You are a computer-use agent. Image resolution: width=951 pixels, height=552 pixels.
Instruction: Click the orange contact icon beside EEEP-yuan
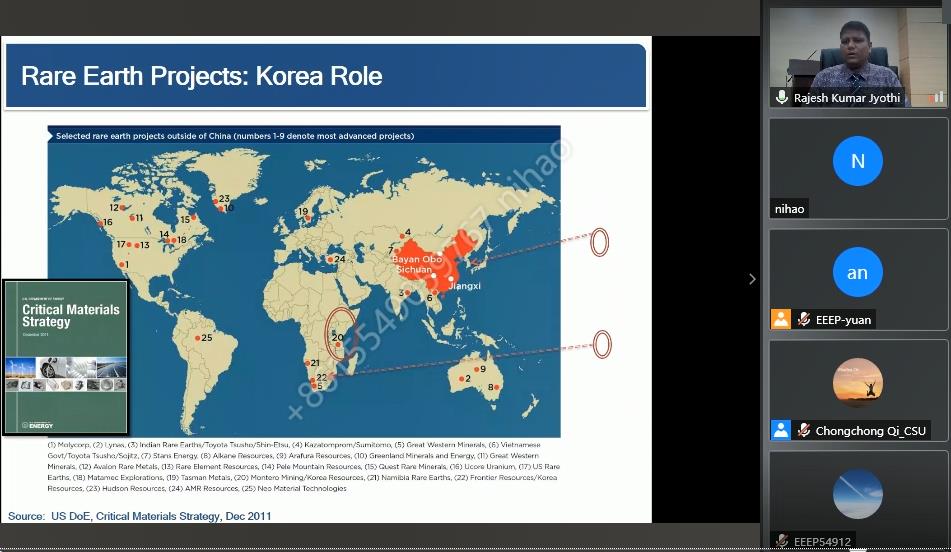pyautogui.click(x=781, y=319)
